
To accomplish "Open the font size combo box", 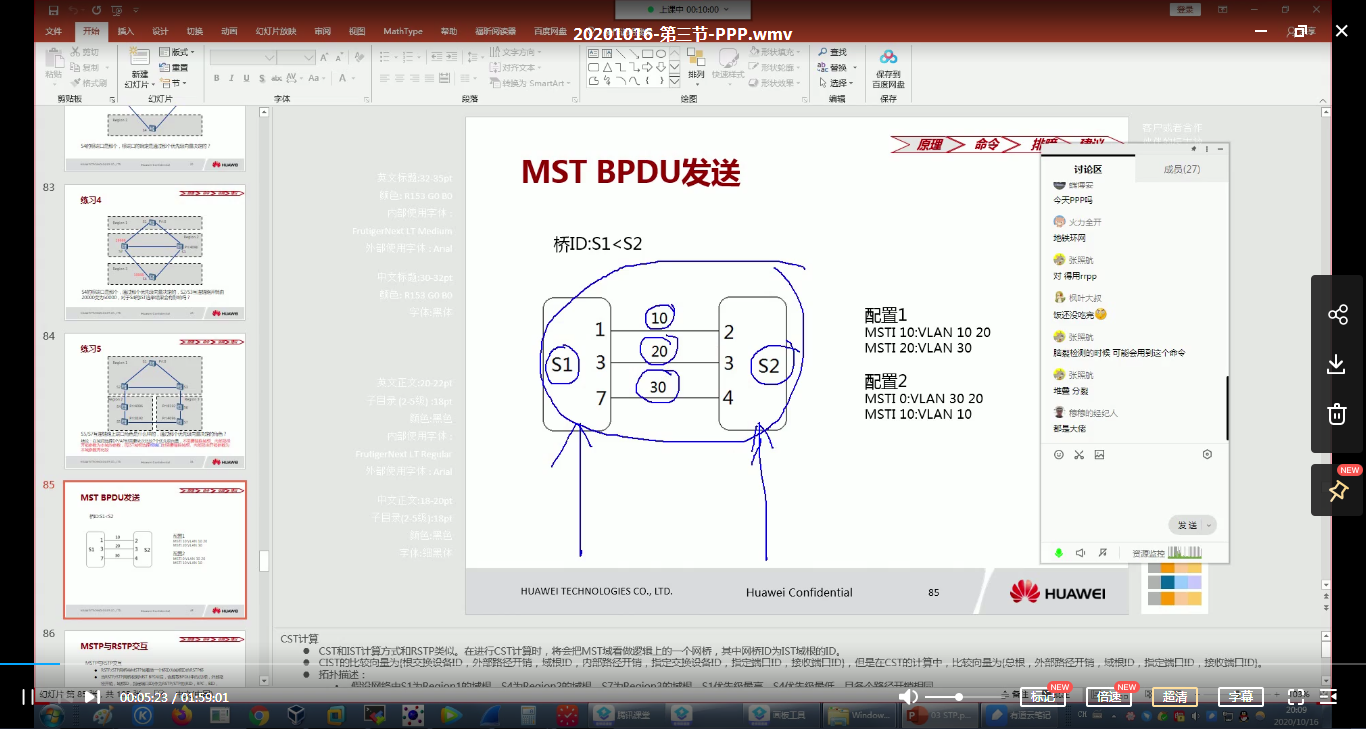I will tap(296, 58).
